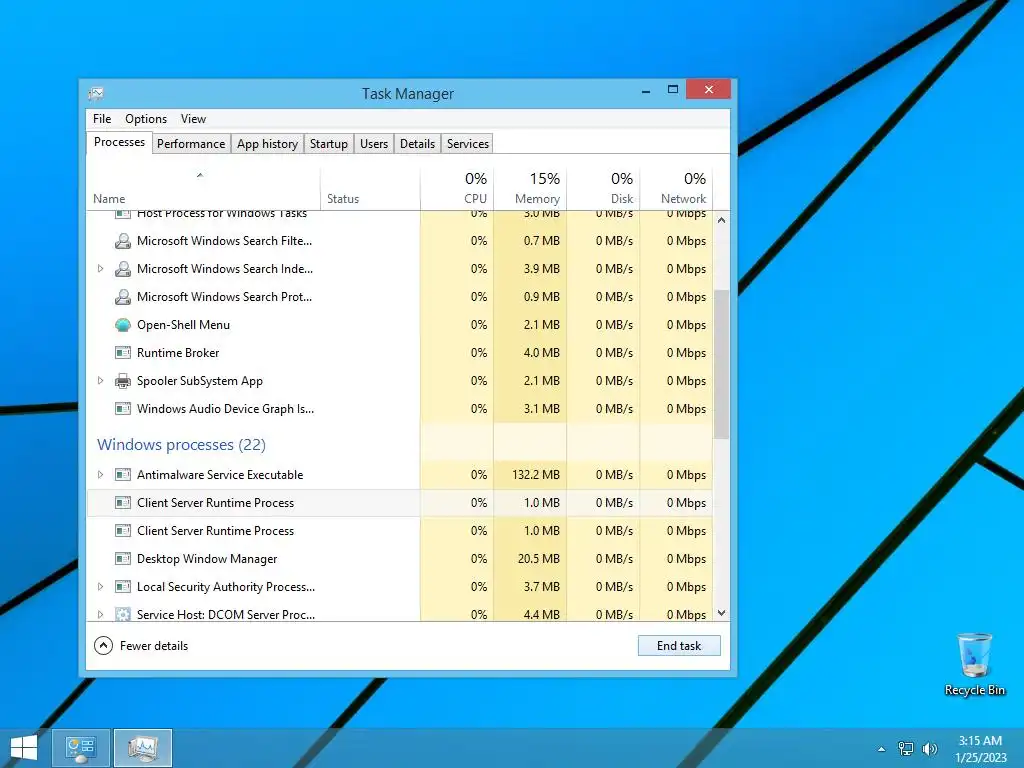Open the Options menu

(146, 119)
